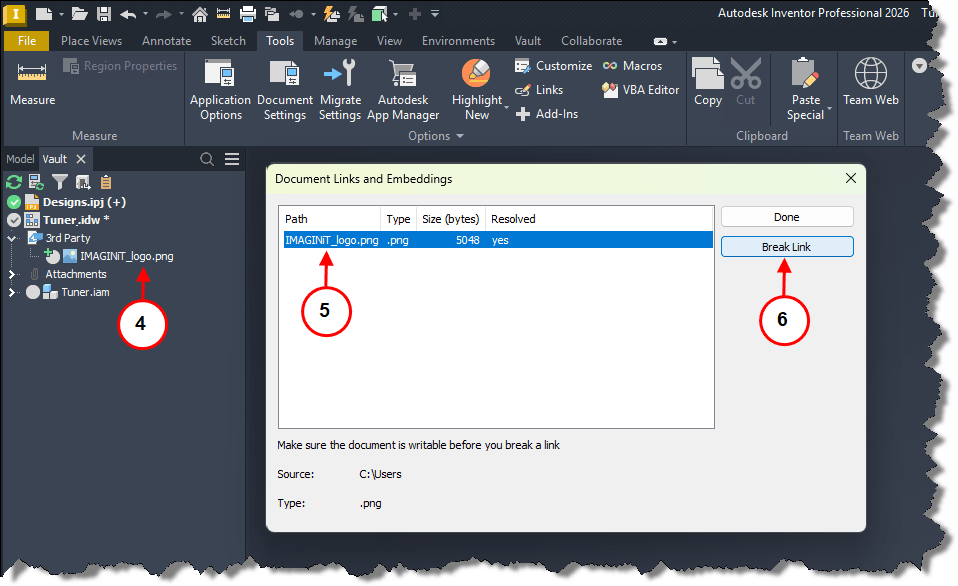Collapse the 3rd Party tree node
The height and width of the screenshot is (586, 958).
(x=12, y=238)
